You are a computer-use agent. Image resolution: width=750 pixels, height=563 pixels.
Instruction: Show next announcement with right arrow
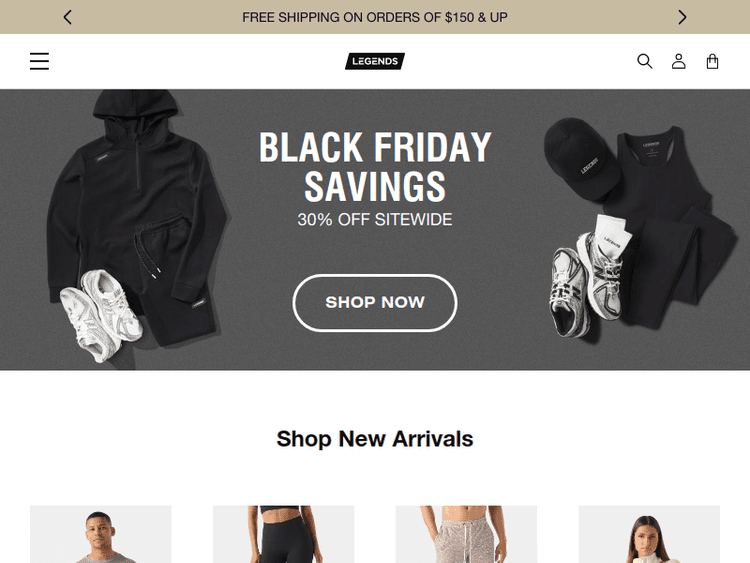(682, 17)
